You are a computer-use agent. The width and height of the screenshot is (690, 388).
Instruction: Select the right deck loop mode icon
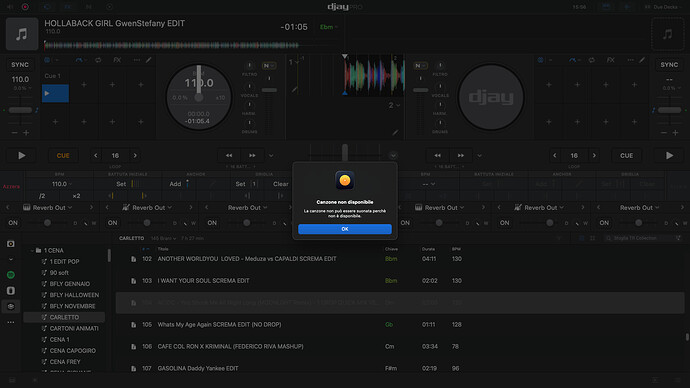pyautogui.click(x=592, y=60)
